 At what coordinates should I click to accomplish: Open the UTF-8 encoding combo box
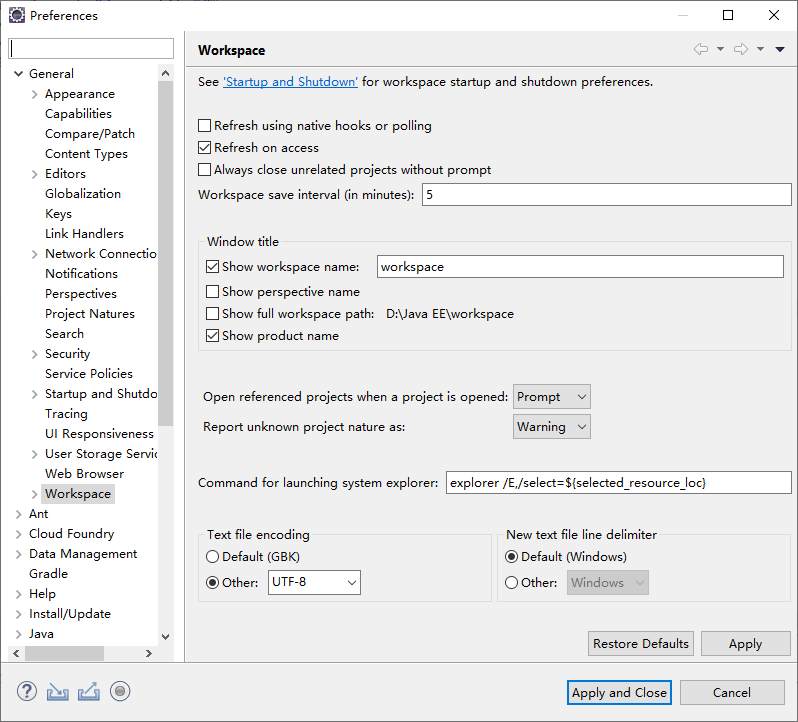pos(314,582)
